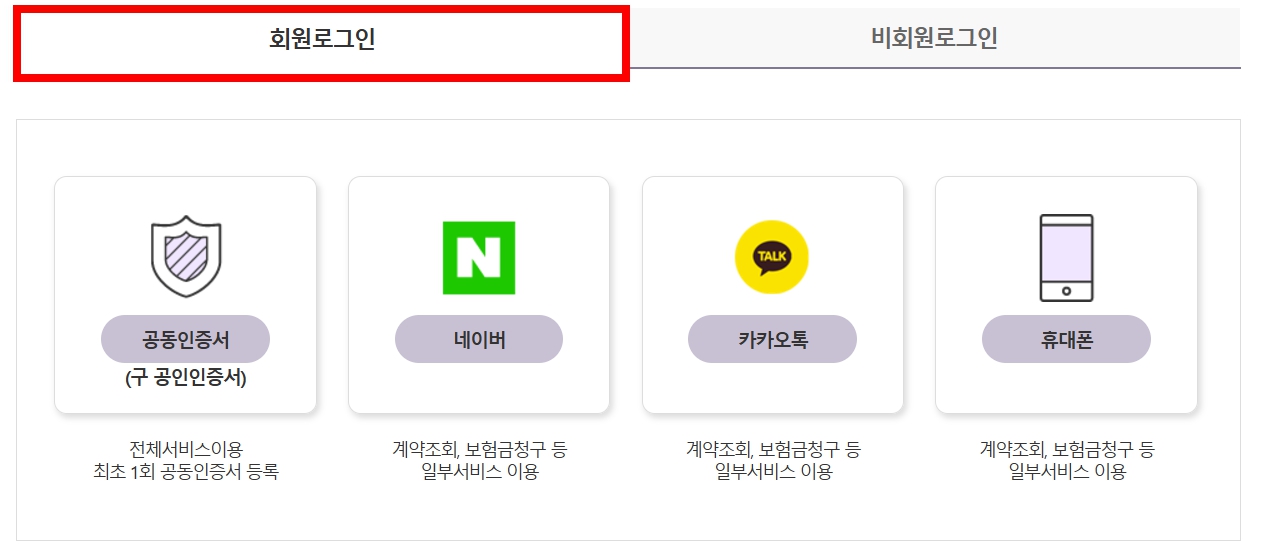The image size is (1261, 558).
Task: Click the (구 공인인증서) label
Action: coord(186,379)
